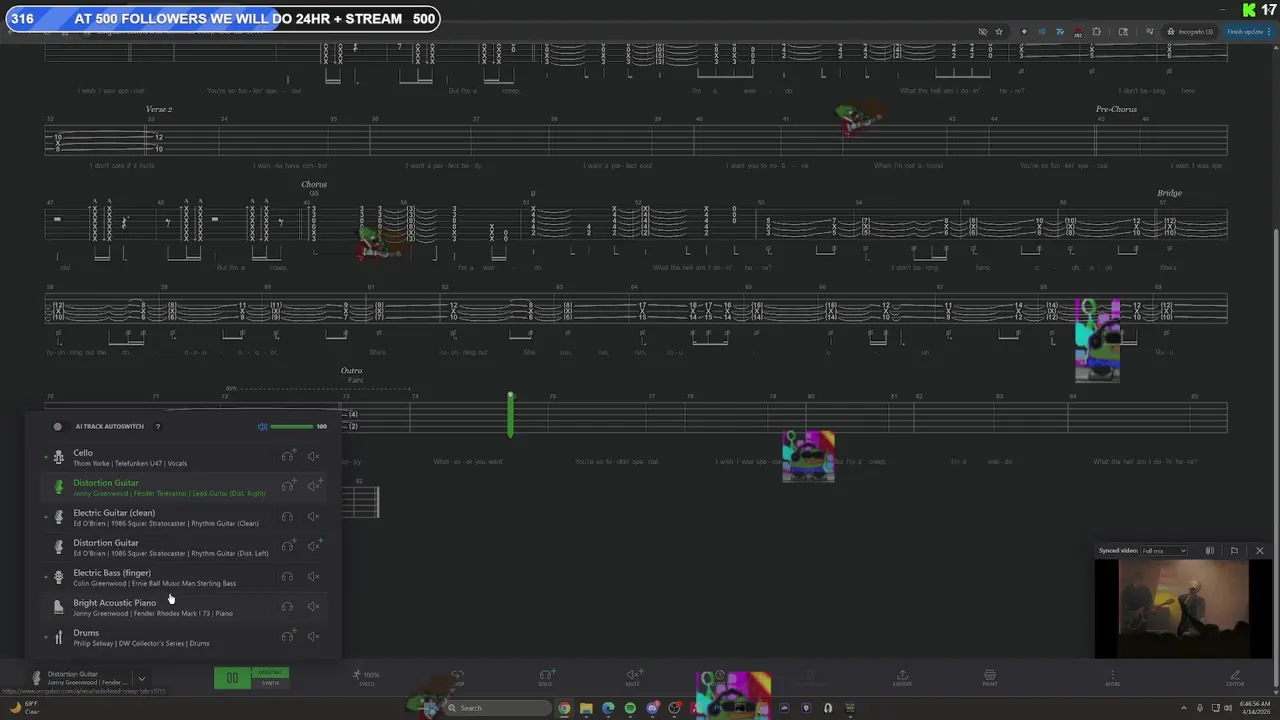This screenshot has height=720, width=1280.
Task: Solo the Rhythm Guitar (Dist. Left) track
Action: (x=288, y=546)
